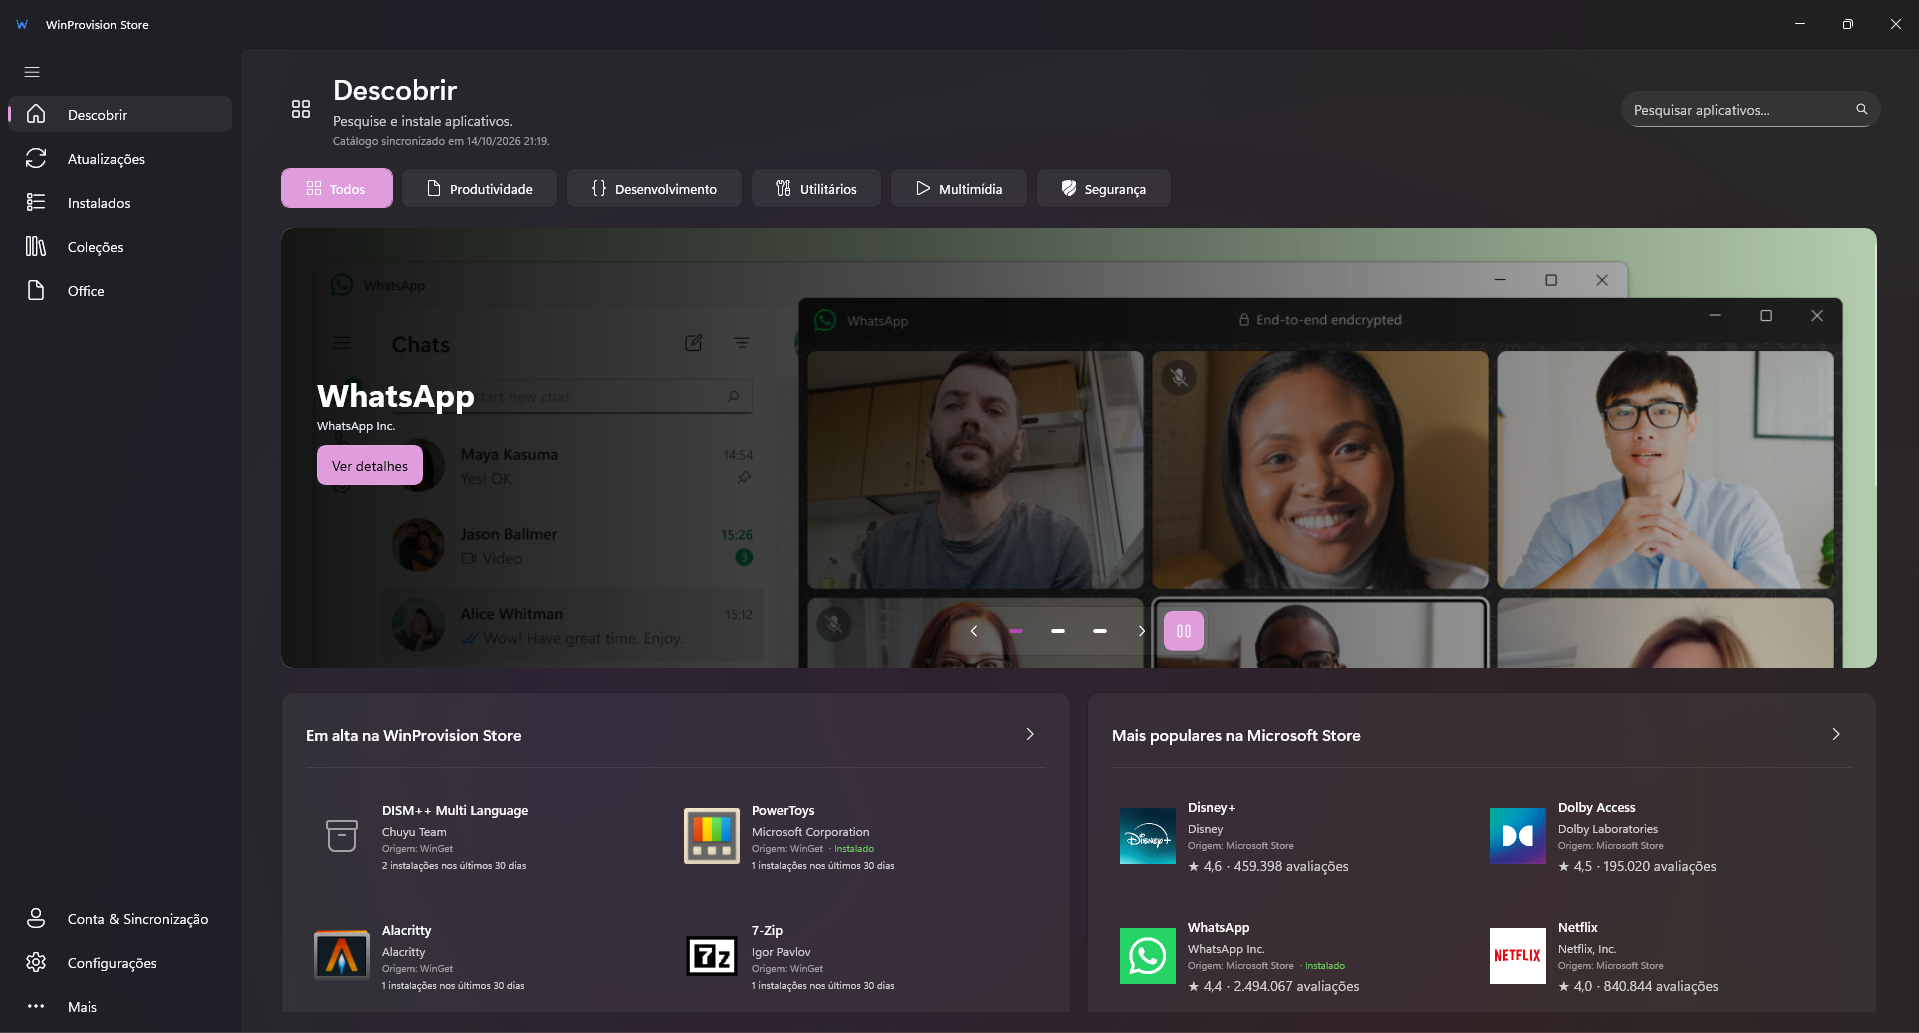The image size is (1919, 1033).
Task: Expand Em alta na WinProvision Store
Action: pos(1030,735)
